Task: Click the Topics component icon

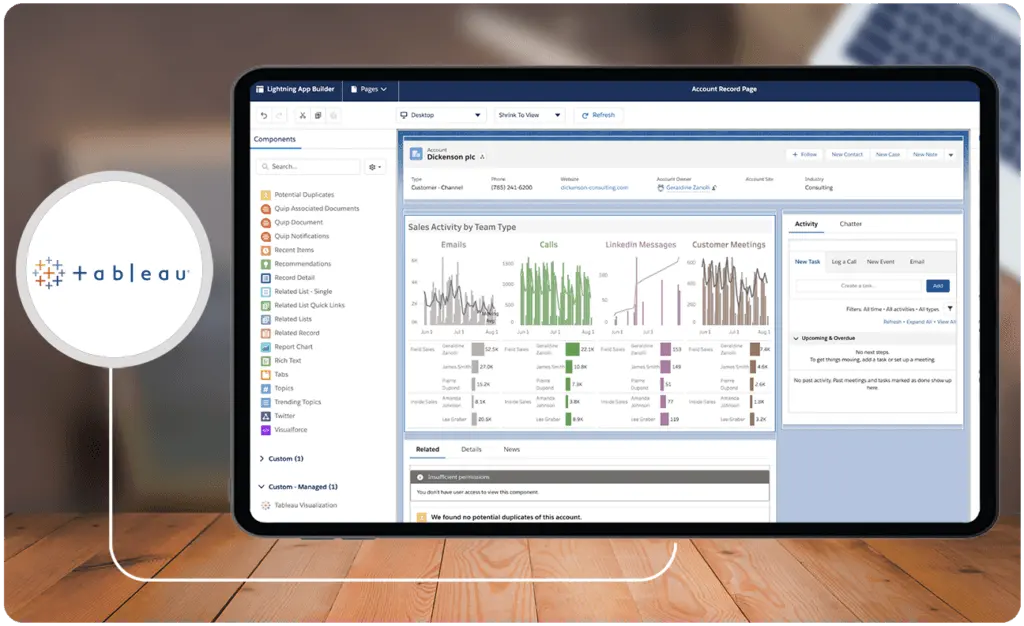Action: click(266, 388)
